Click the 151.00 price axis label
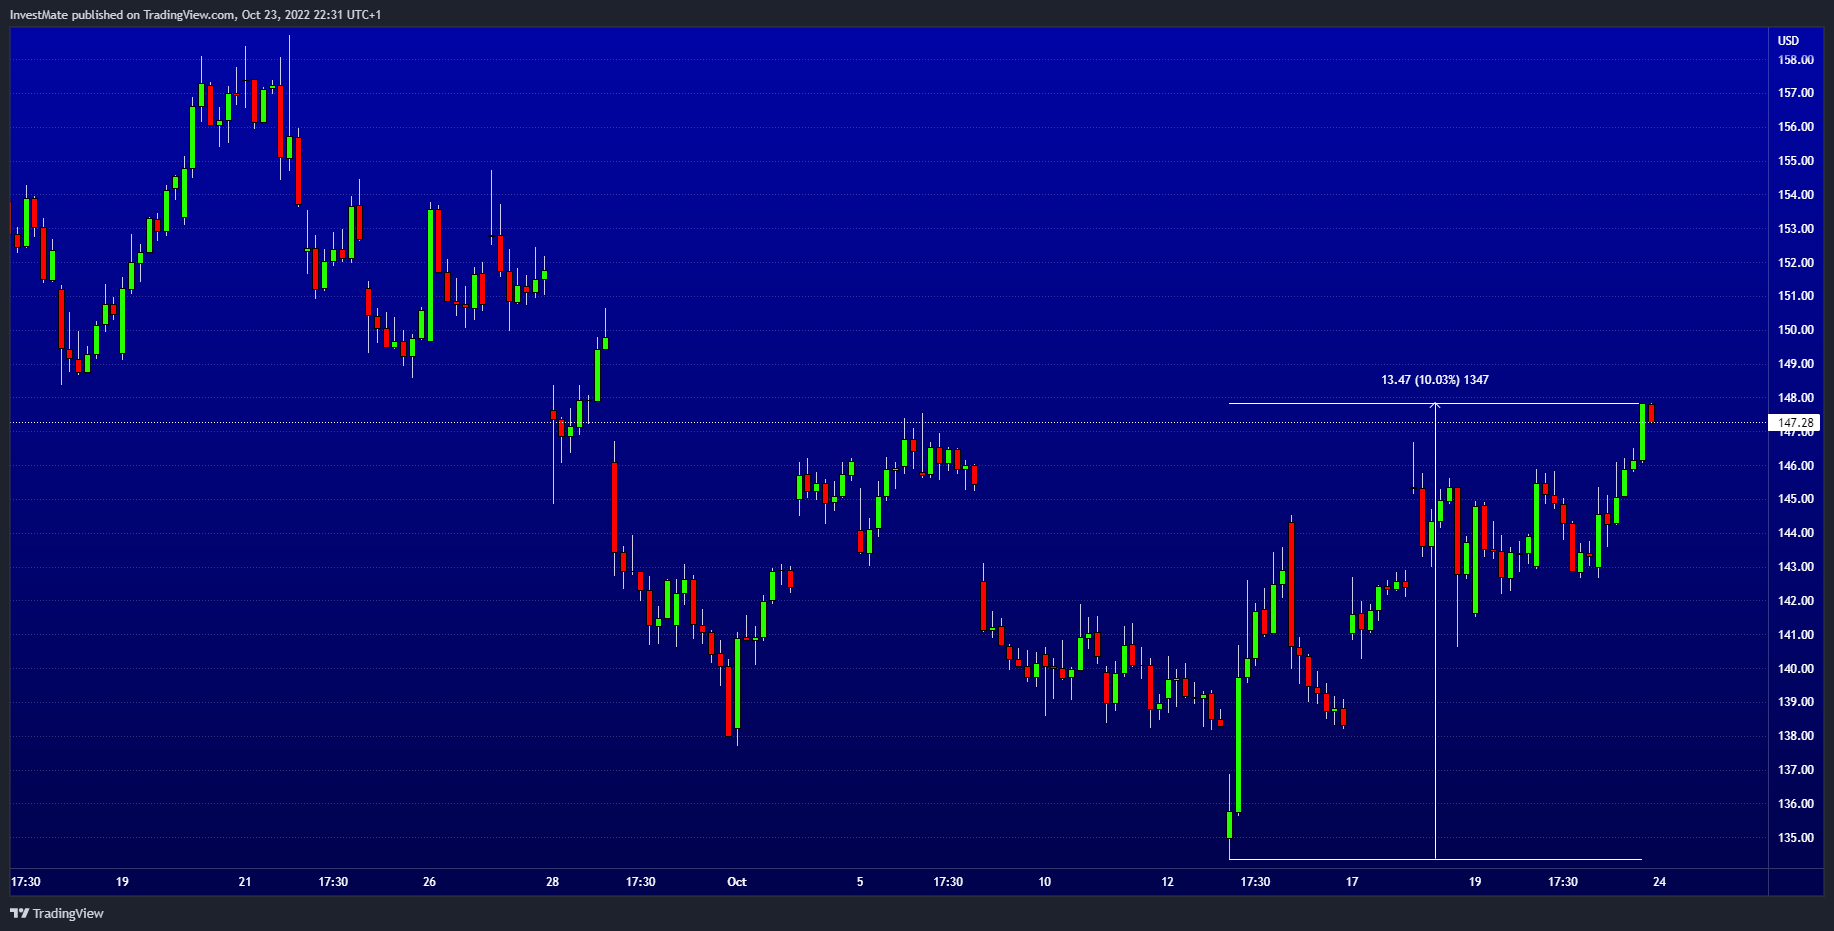This screenshot has height=931, width=1834. pos(1796,296)
